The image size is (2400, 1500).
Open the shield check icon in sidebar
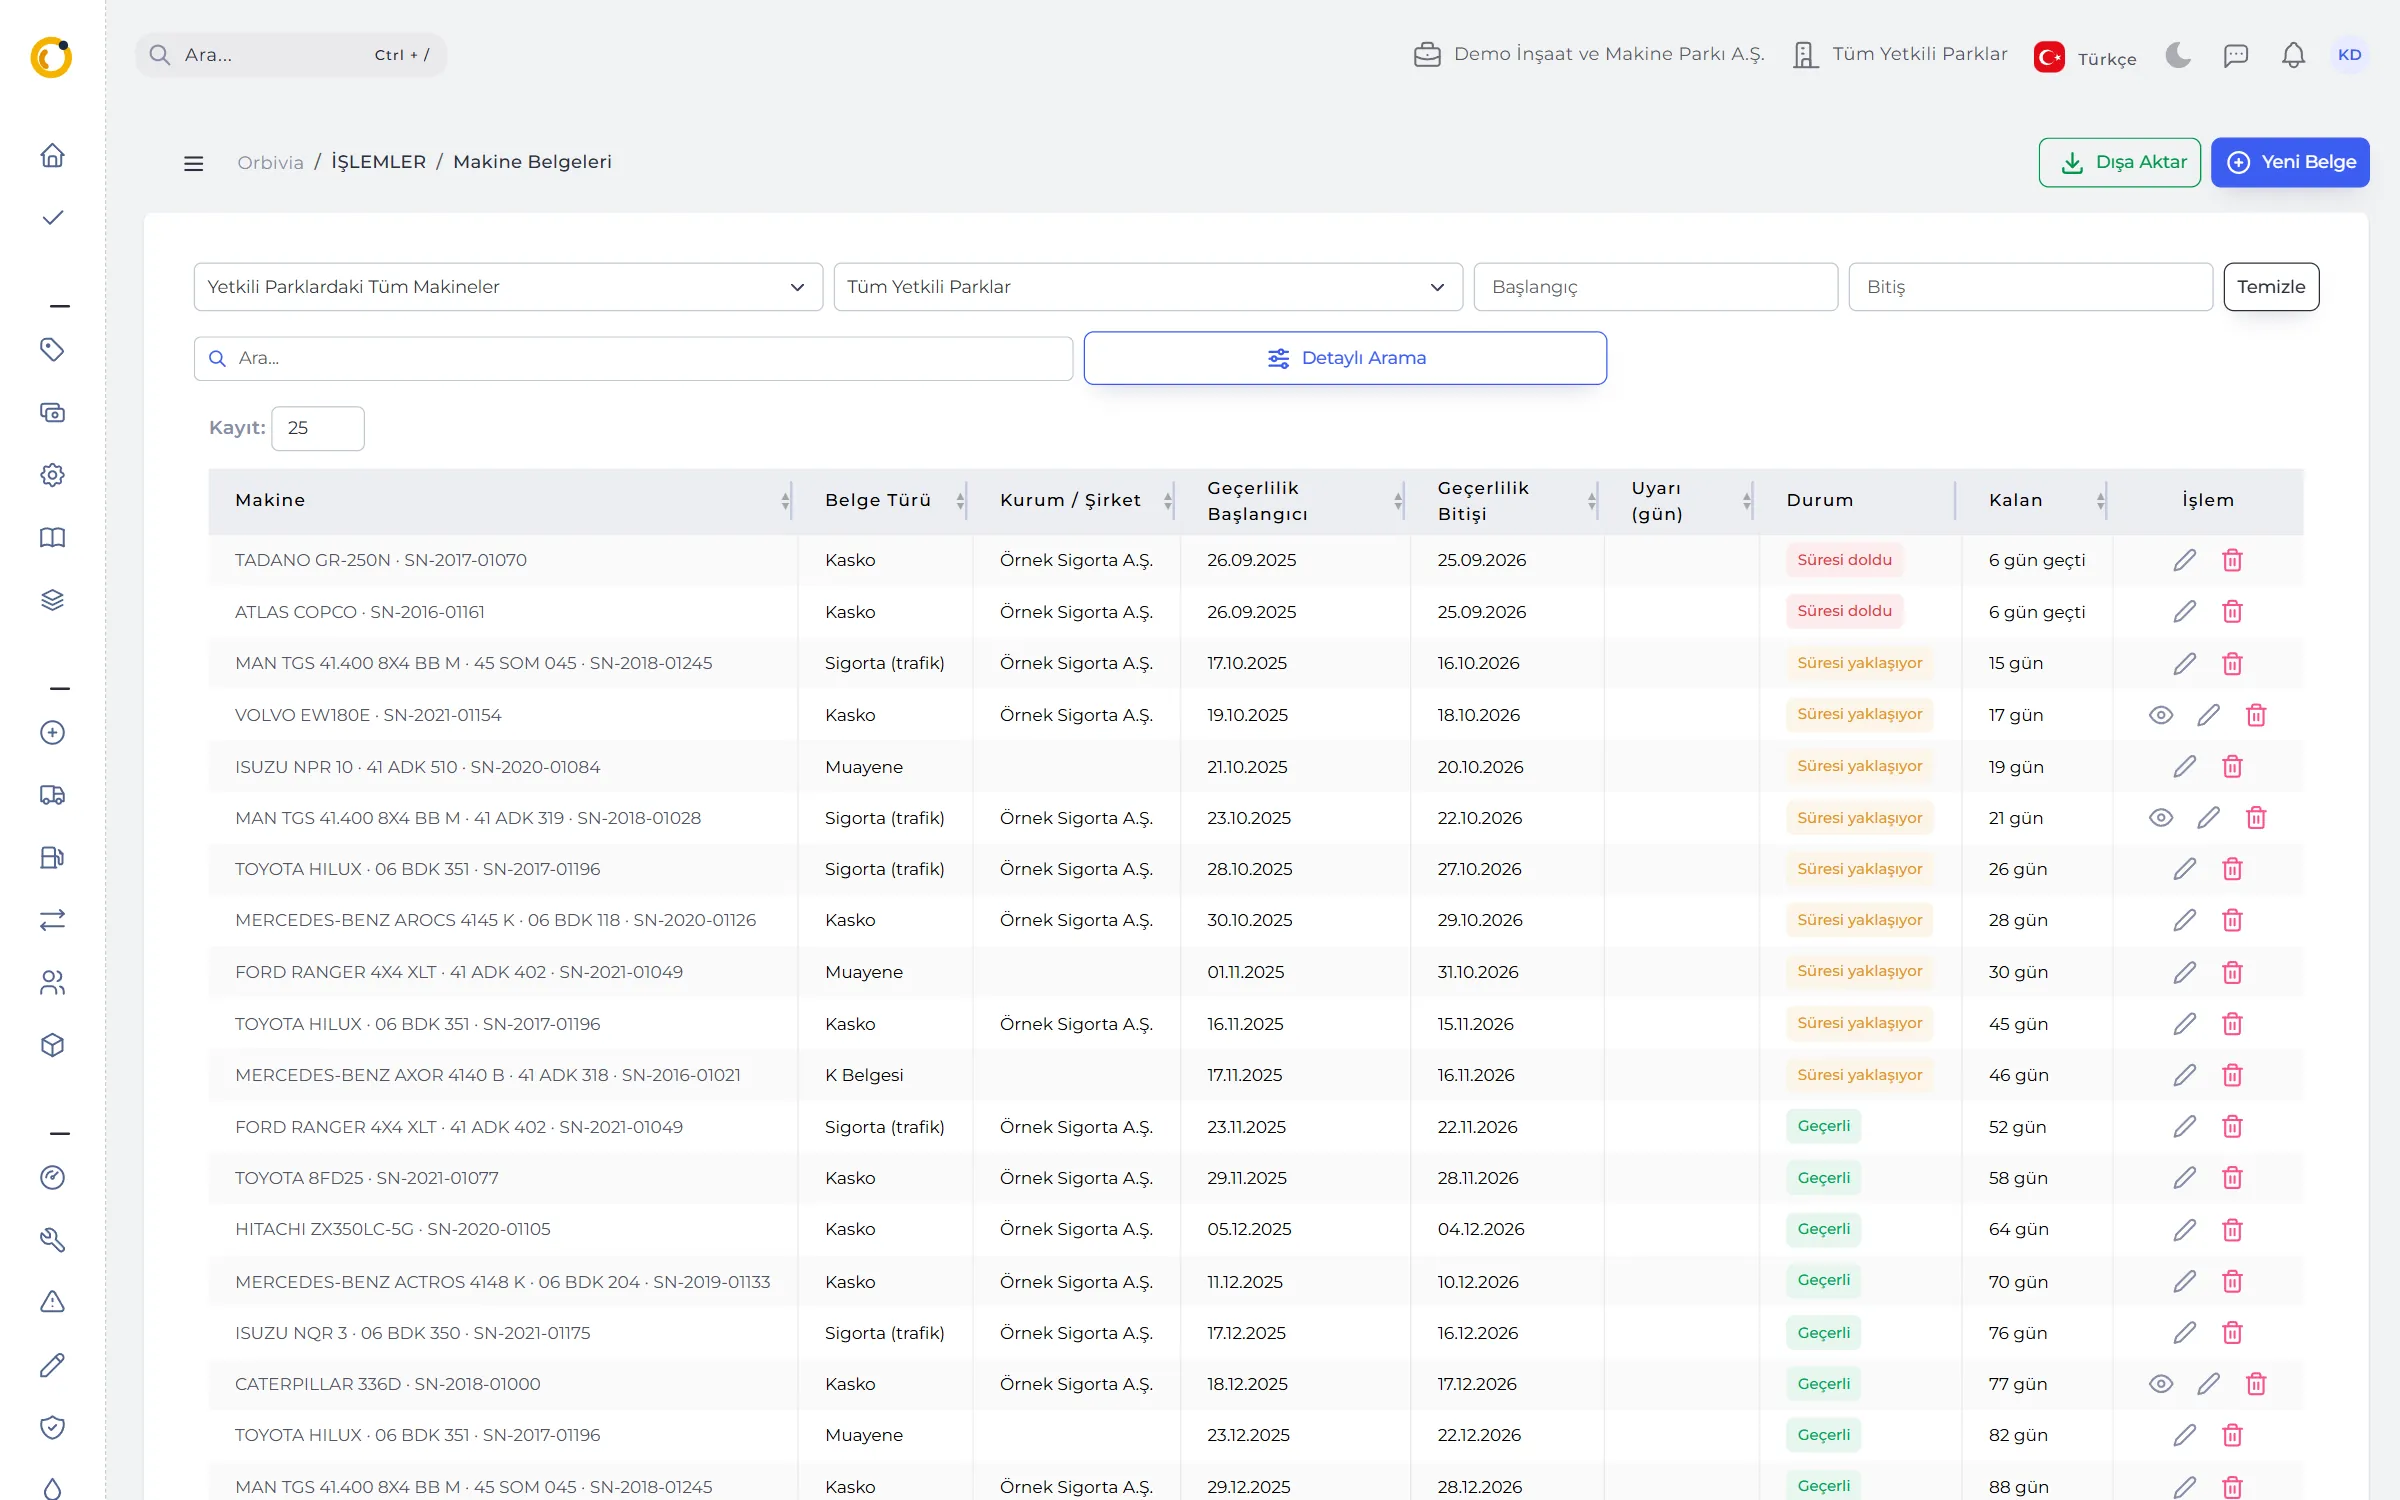[52, 1427]
